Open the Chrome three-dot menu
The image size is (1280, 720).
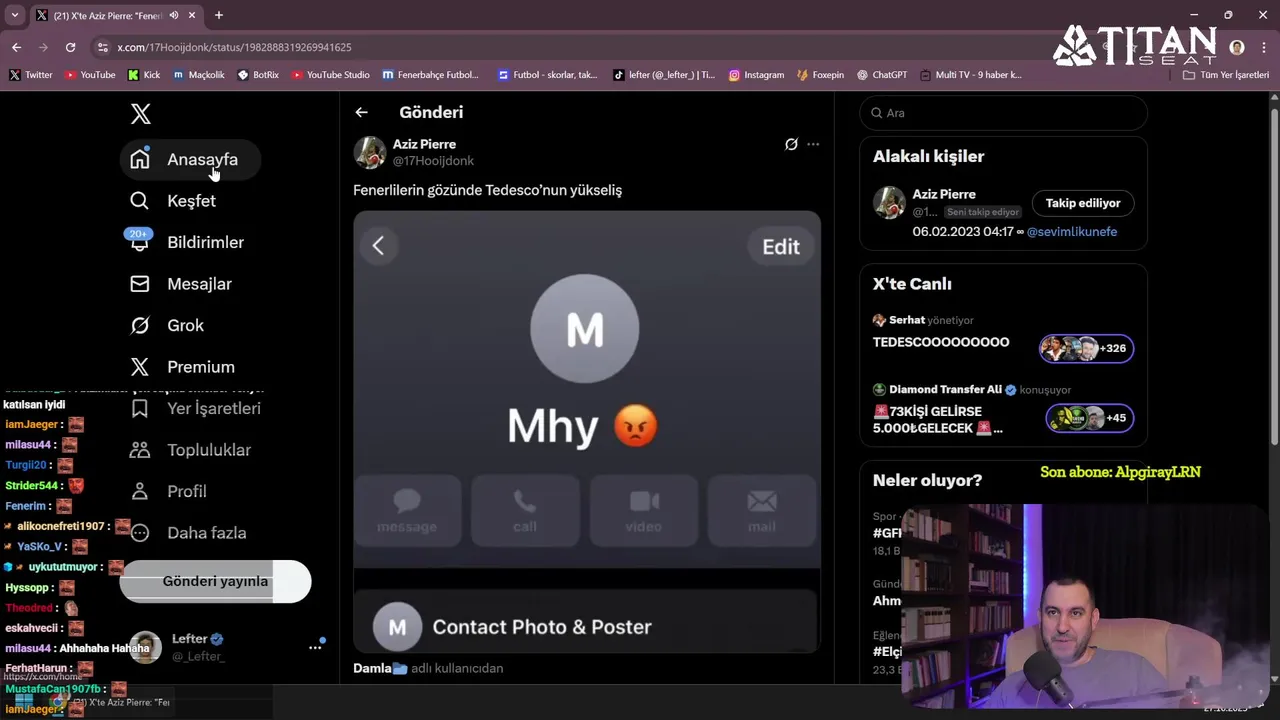(x=1263, y=47)
